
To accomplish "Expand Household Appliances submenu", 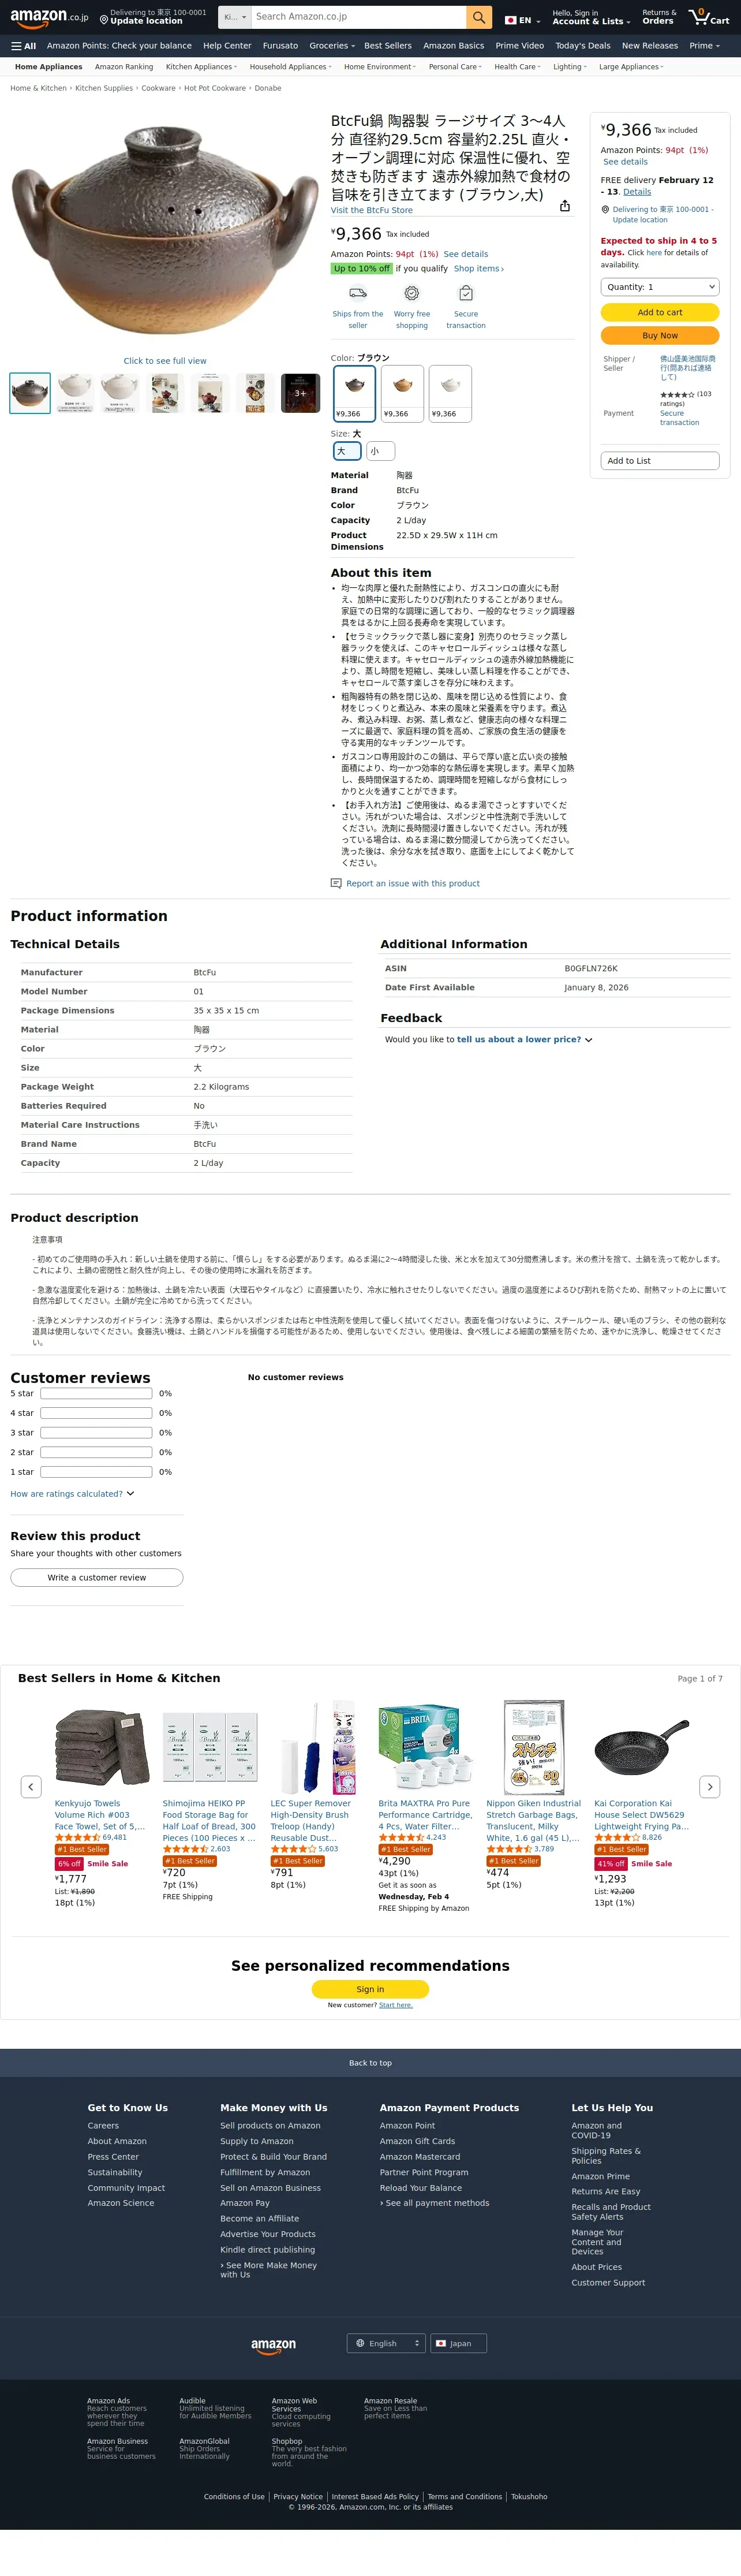I will pos(290,67).
